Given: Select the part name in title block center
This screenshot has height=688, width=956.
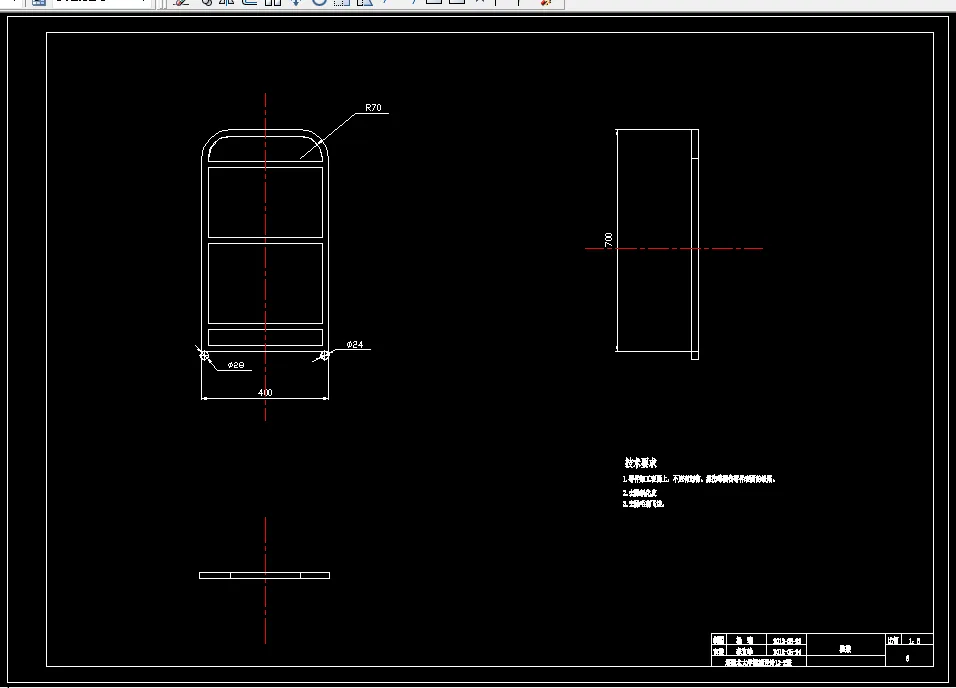Looking at the screenshot, I should coord(845,650).
